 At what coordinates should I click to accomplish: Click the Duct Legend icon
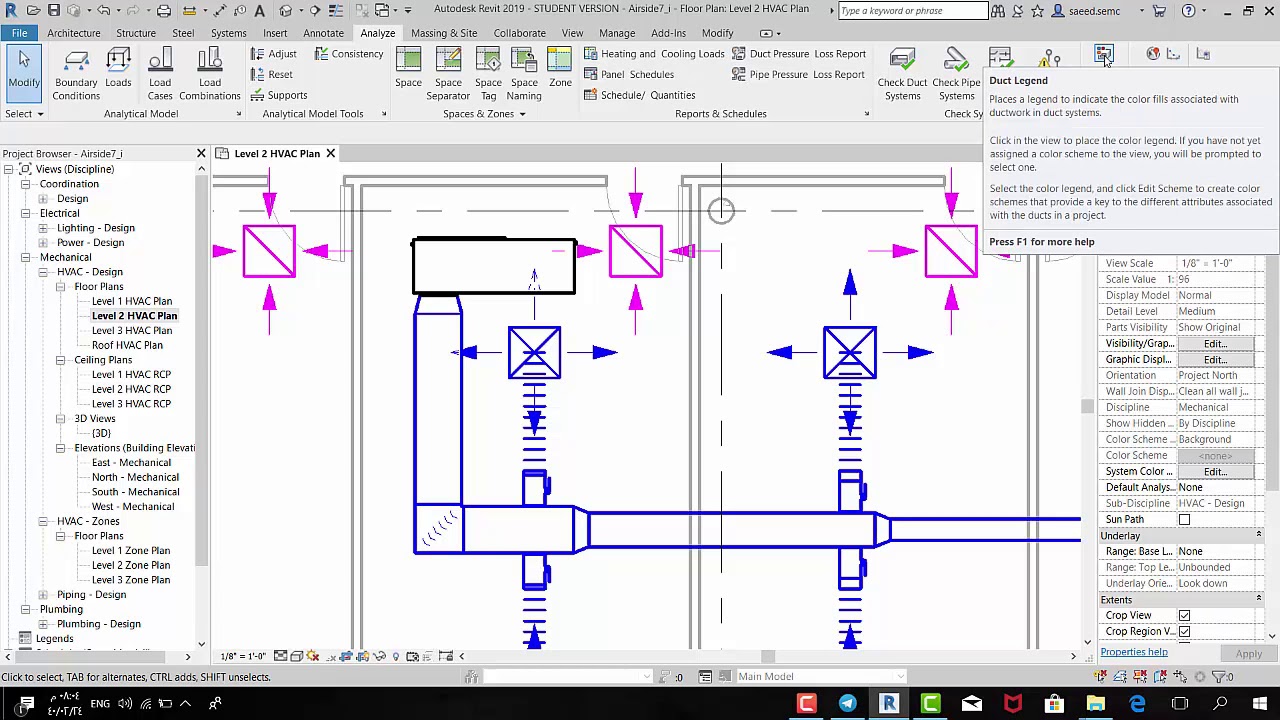click(x=1103, y=56)
